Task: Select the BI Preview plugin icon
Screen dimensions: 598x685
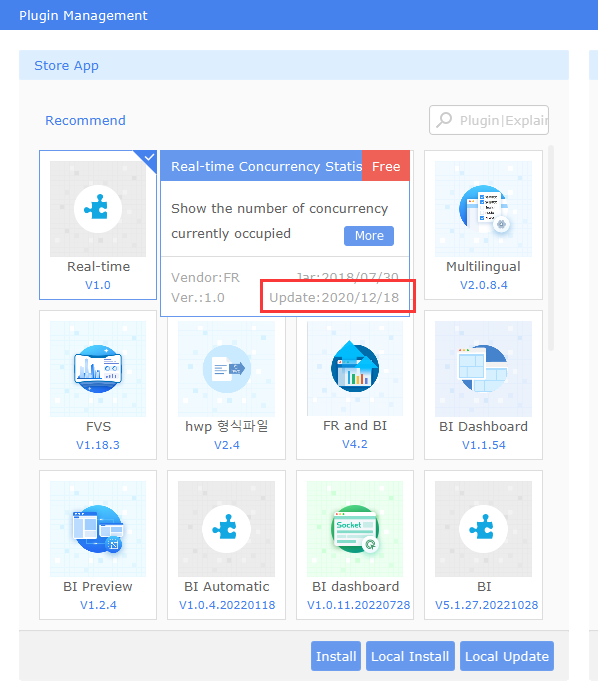Action: click(x=98, y=529)
